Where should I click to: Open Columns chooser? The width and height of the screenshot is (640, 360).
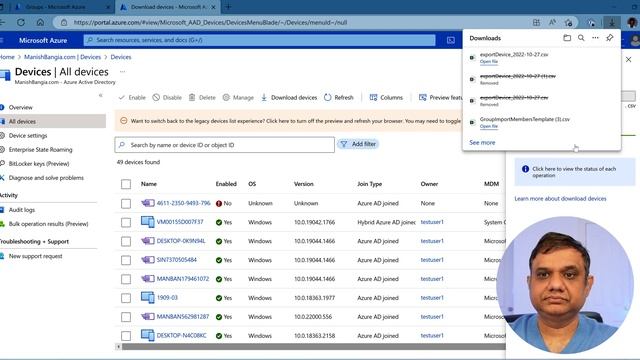tap(386, 98)
